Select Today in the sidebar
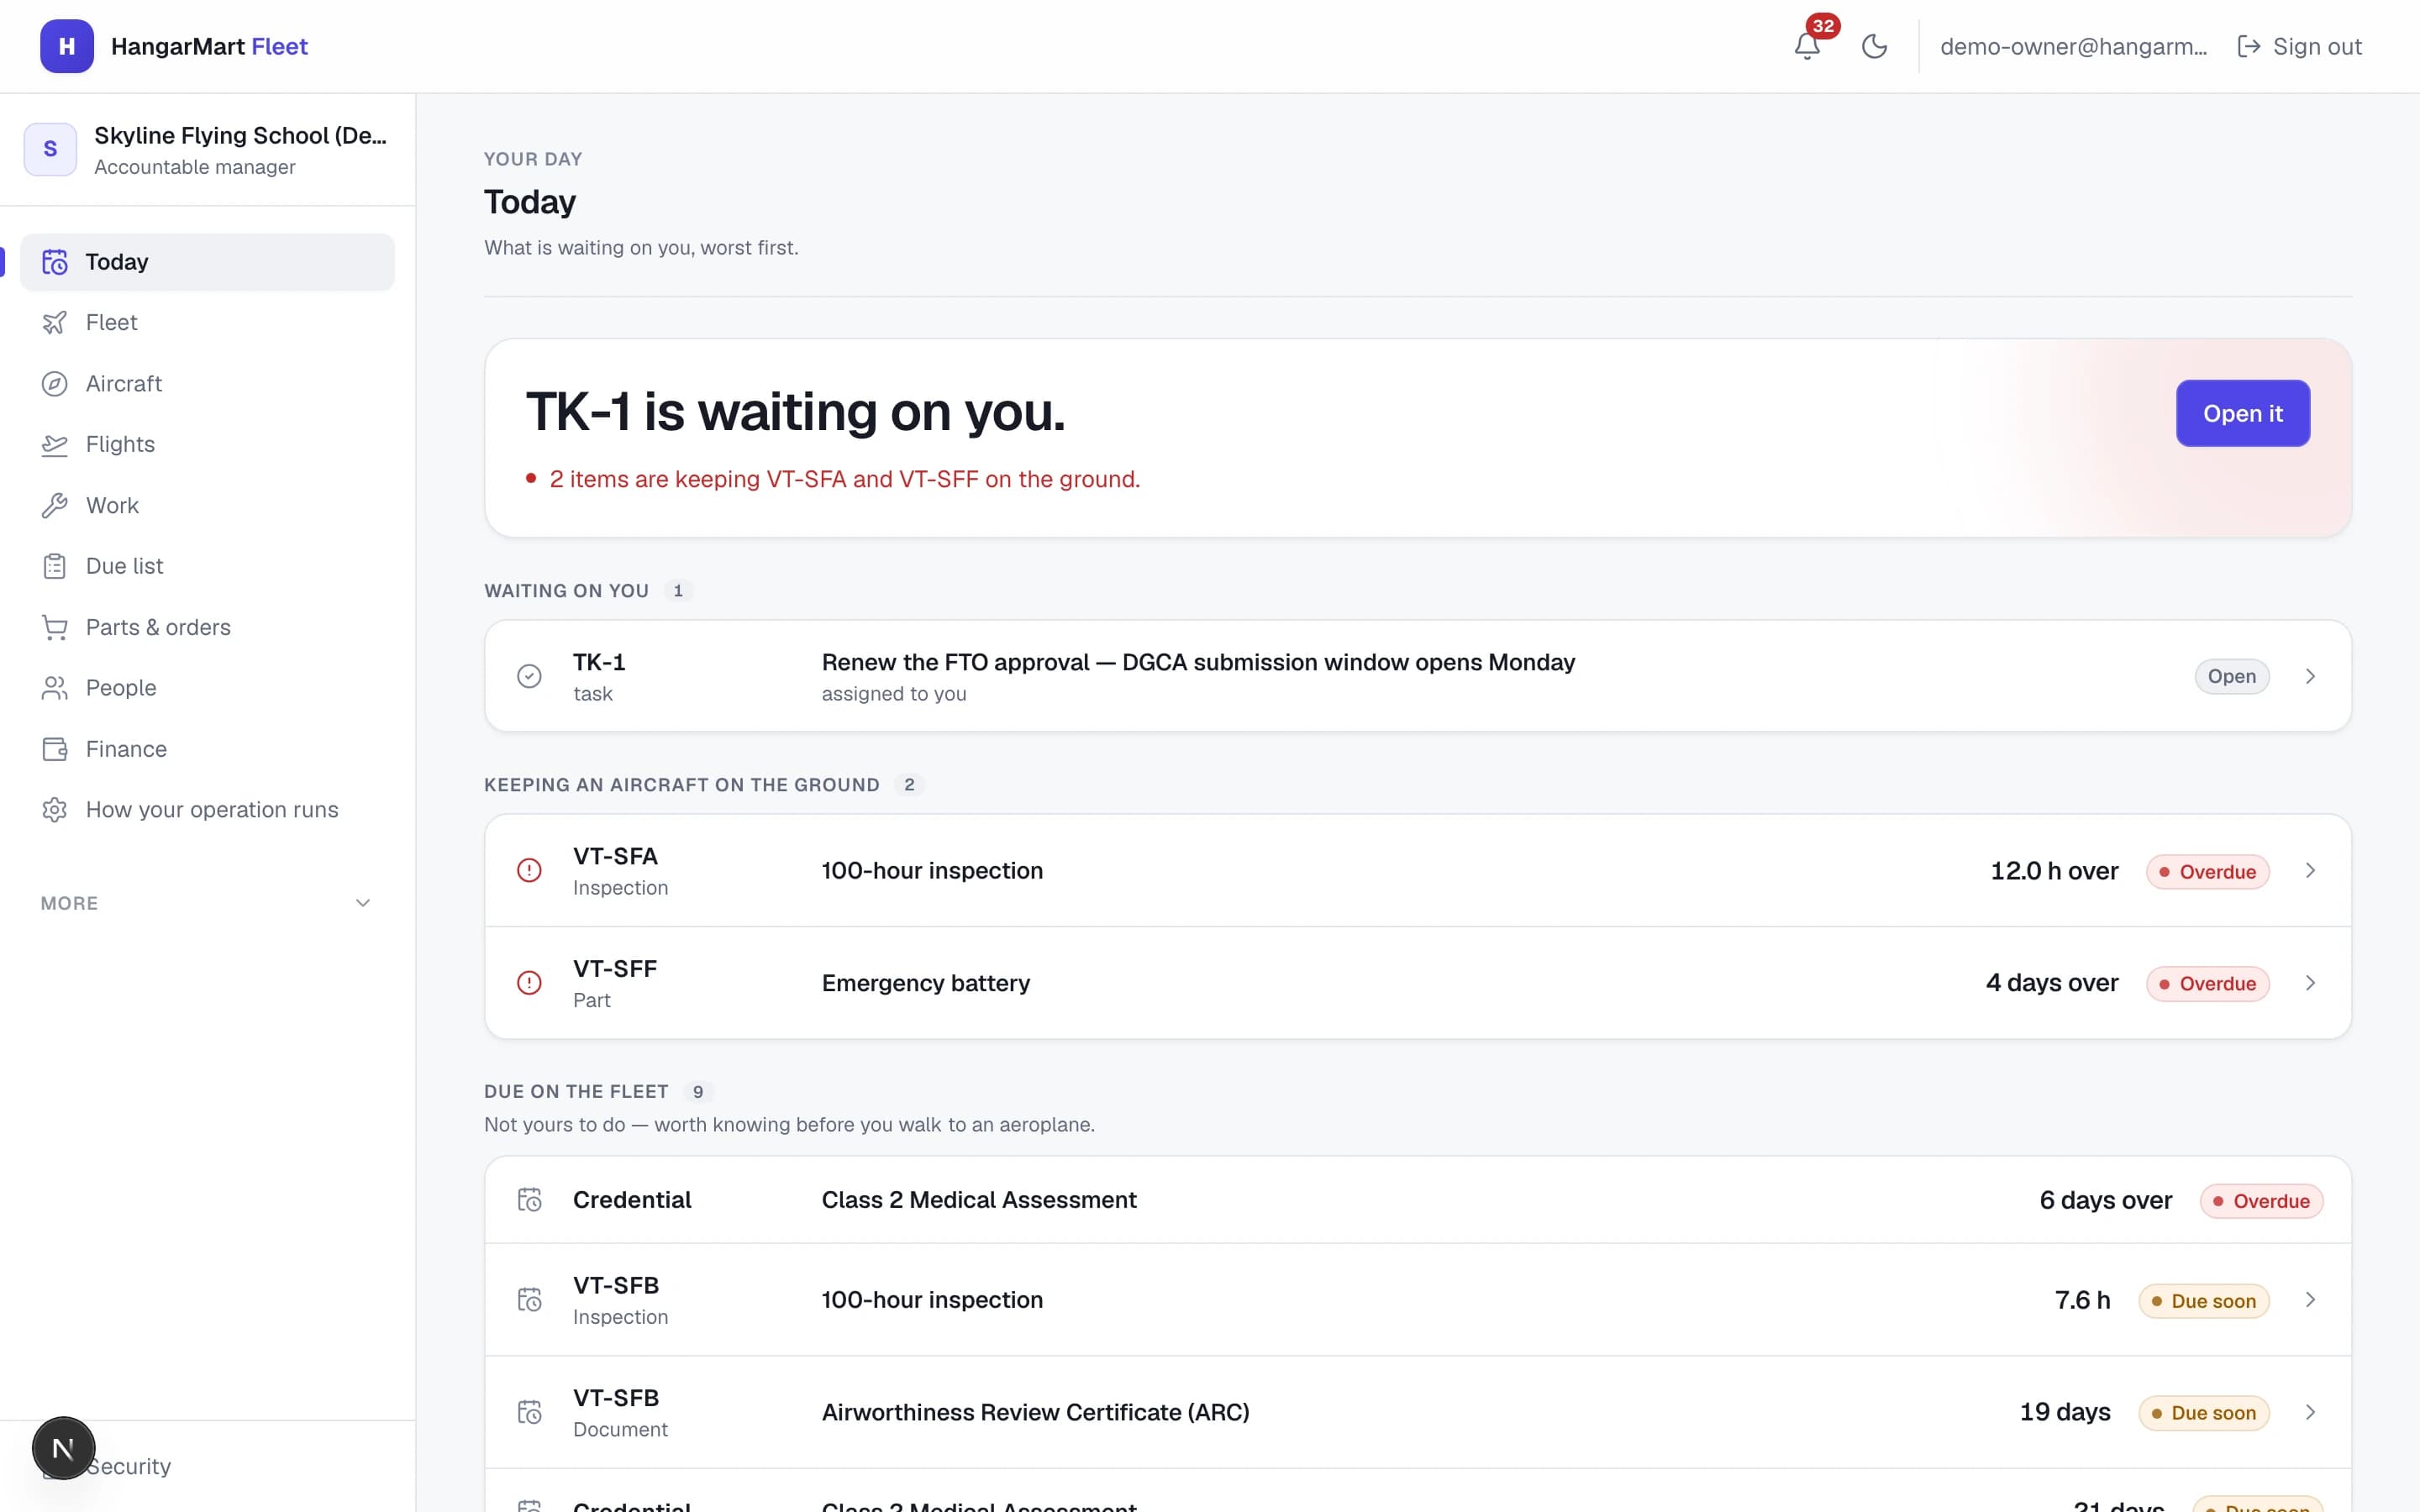 point(207,262)
